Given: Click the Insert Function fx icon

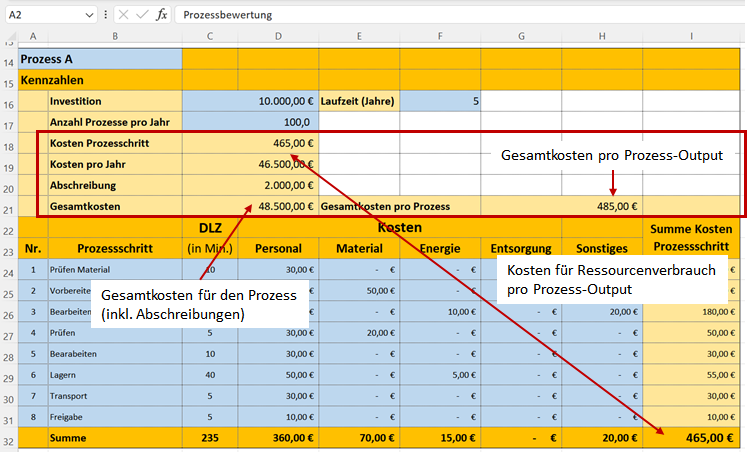Looking at the screenshot, I should [x=161, y=16].
